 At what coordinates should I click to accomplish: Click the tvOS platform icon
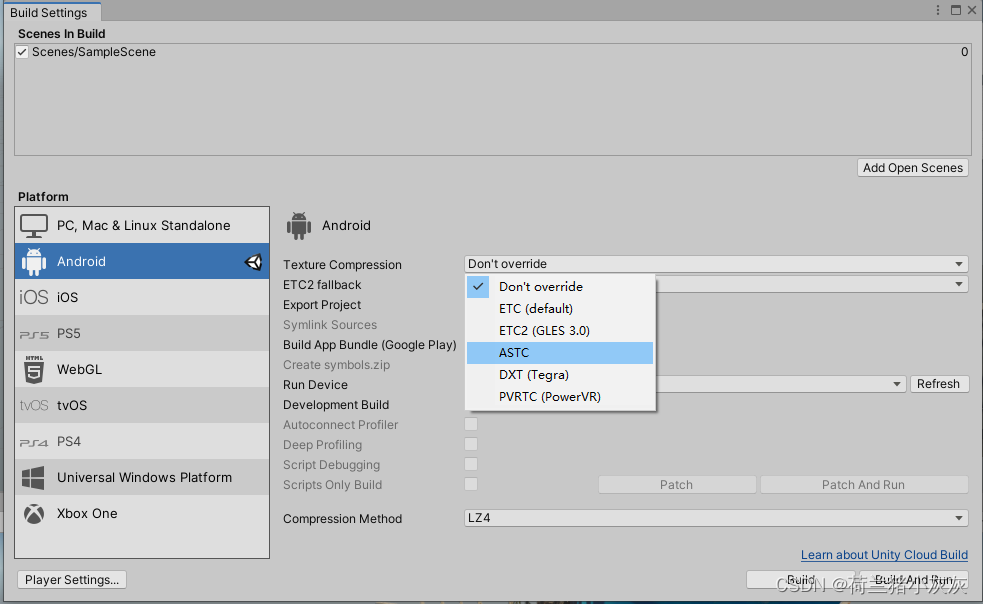click(34, 406)
